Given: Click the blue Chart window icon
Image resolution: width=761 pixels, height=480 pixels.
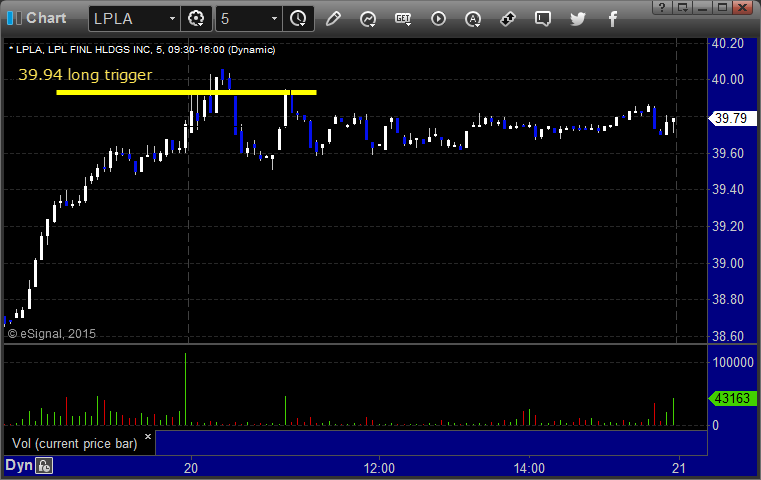Looking at the screenshot, I should pos(14,18).
